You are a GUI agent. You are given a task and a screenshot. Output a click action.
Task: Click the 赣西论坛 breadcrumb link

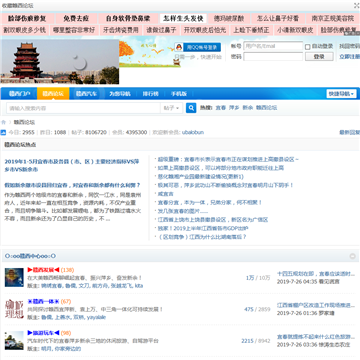[24, 122]
